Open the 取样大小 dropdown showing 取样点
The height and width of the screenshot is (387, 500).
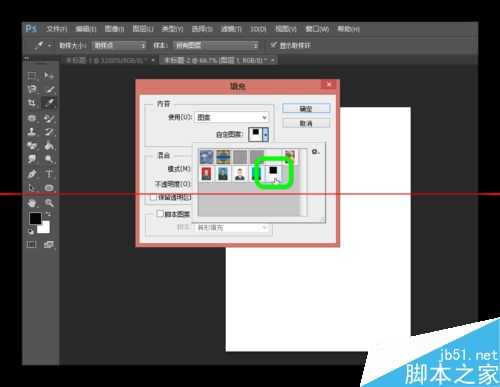(119, 45)
